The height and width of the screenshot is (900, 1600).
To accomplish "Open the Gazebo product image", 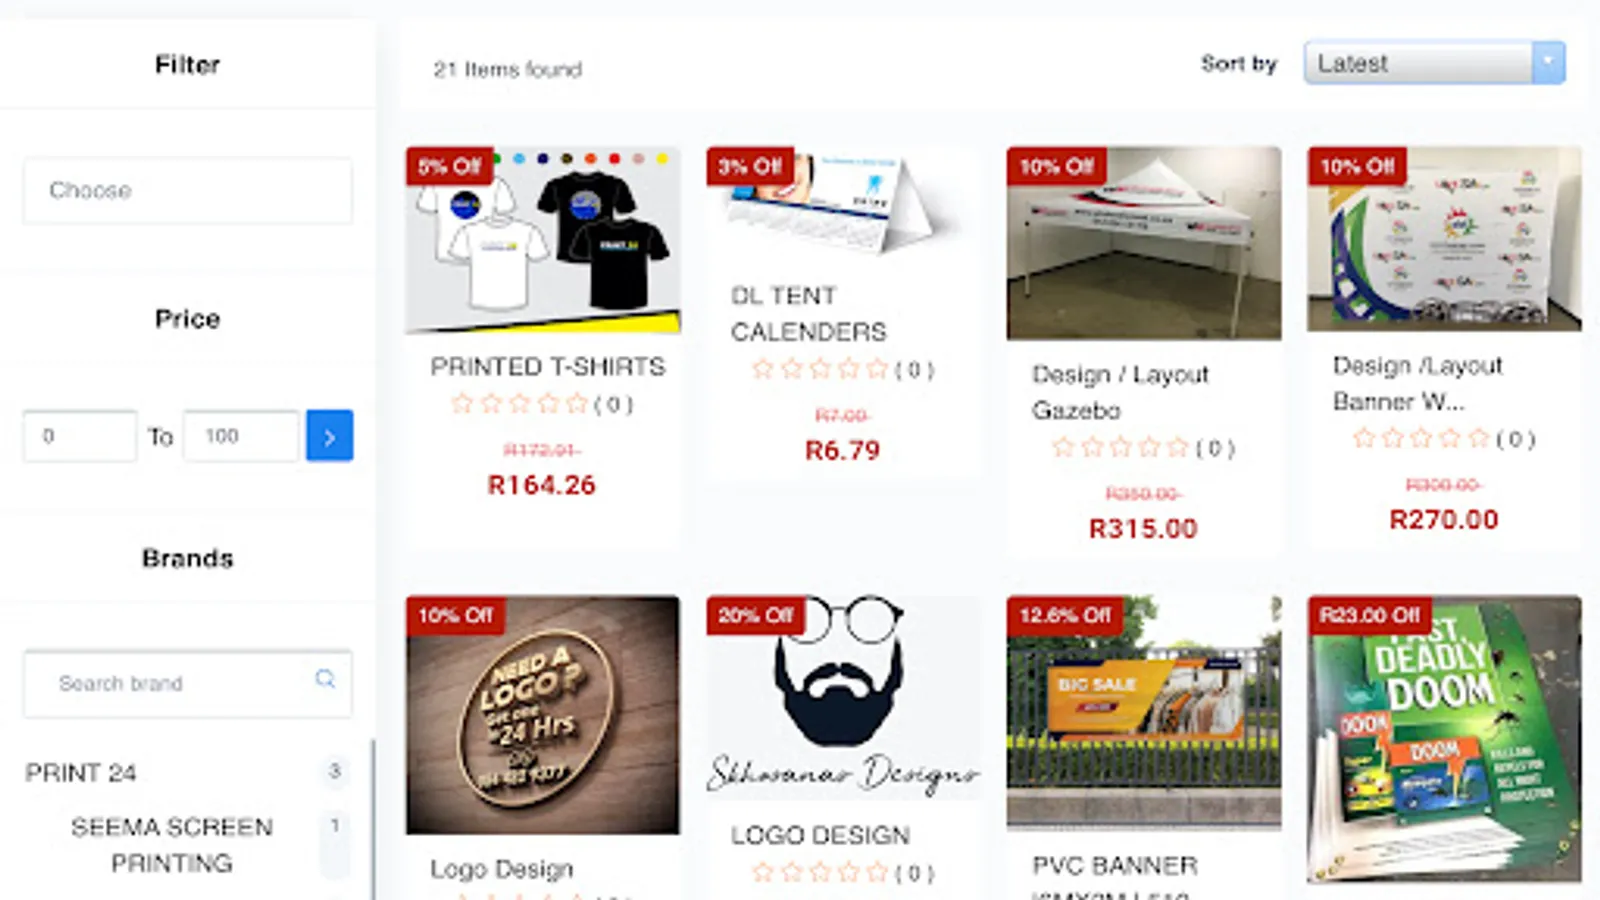I will [1144, 244].
